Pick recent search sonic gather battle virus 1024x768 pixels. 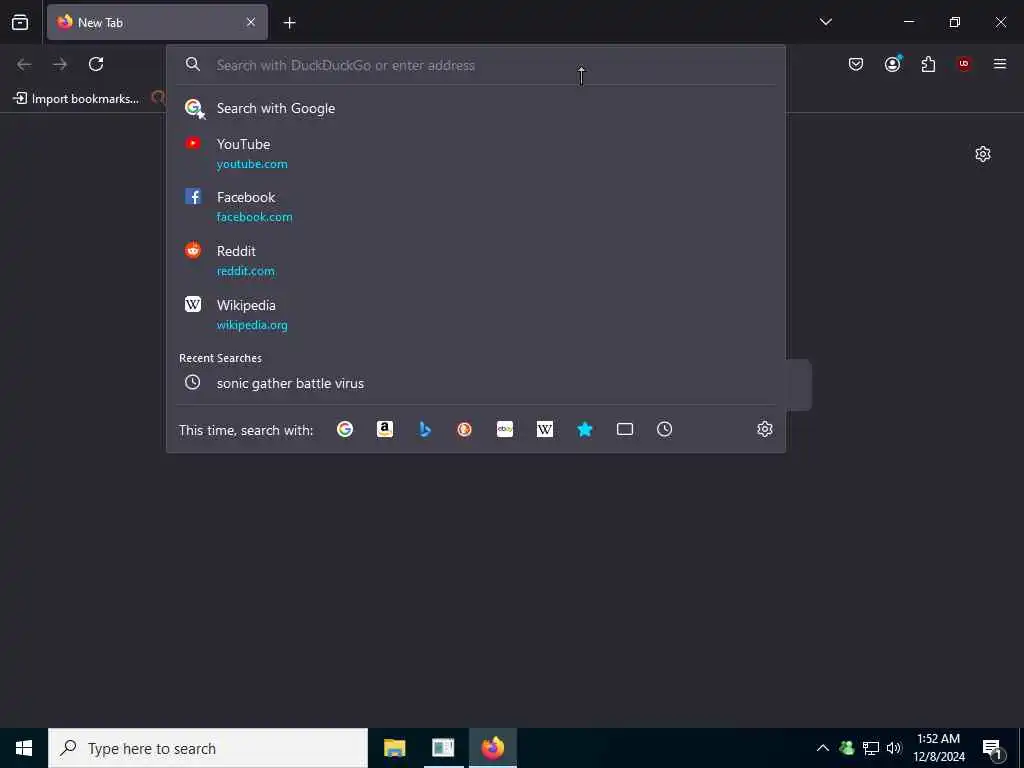pyautogui.click(x=476, y=383)
